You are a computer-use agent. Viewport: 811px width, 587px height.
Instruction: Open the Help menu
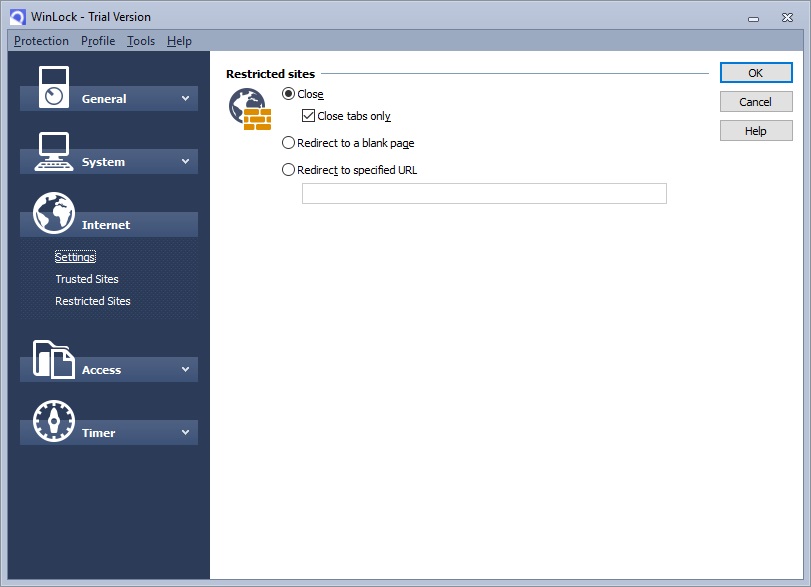179,41
